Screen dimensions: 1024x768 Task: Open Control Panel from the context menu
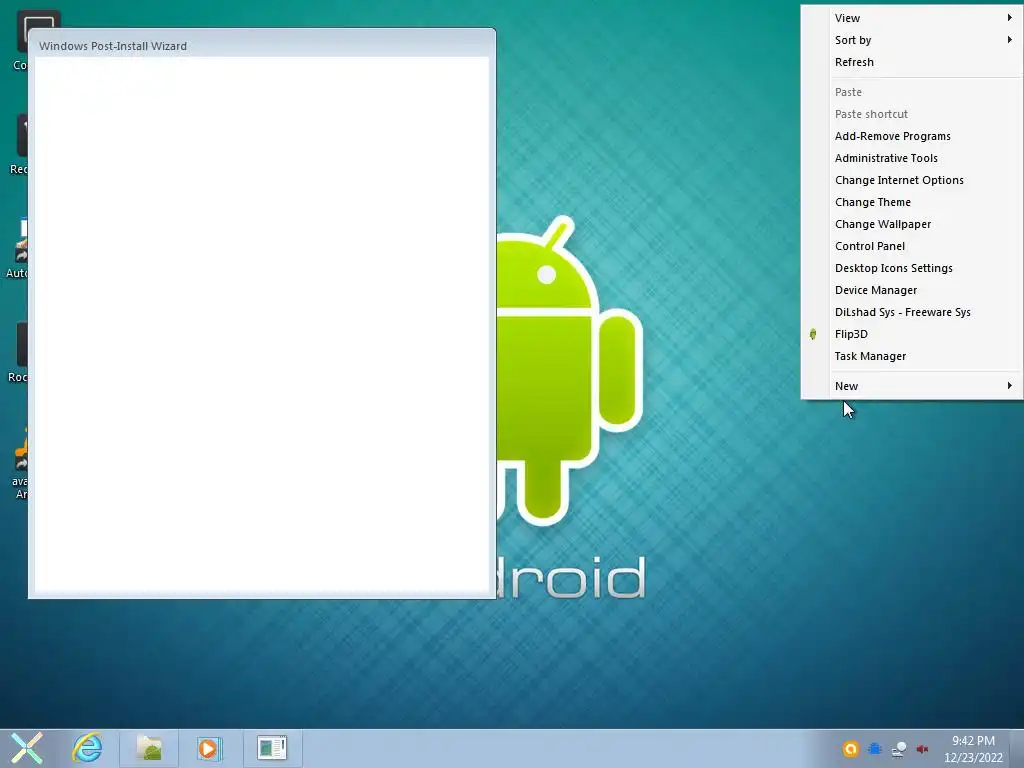(912, 246)
